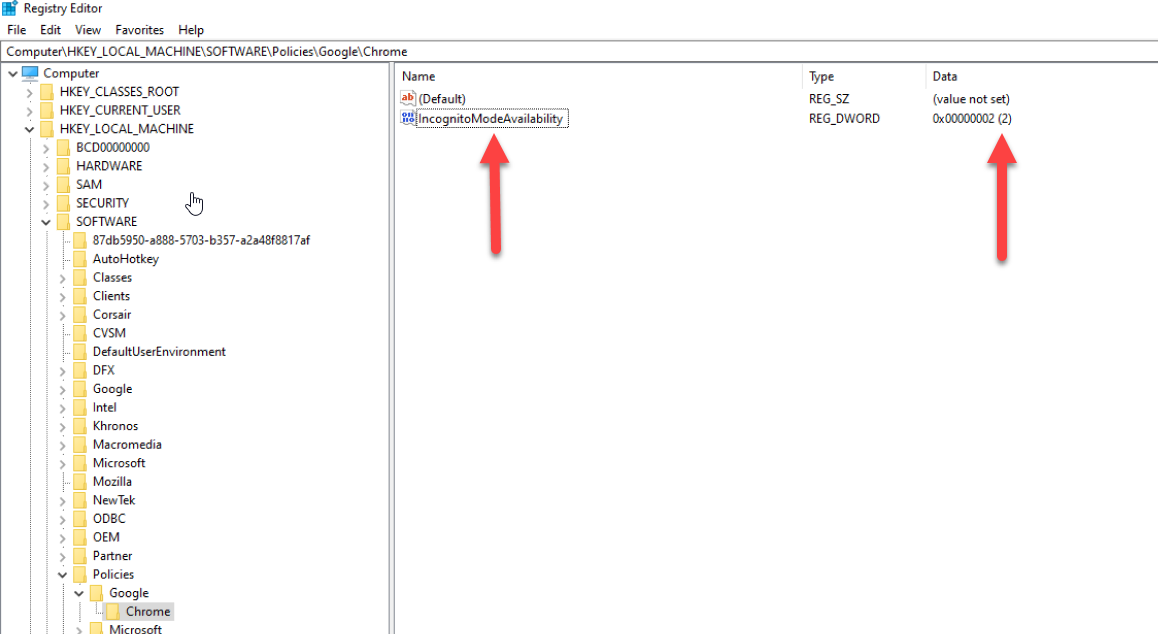This screenshot has height=634, width=1158.
Task: Click the Intel folder icon
Action: 80,407
